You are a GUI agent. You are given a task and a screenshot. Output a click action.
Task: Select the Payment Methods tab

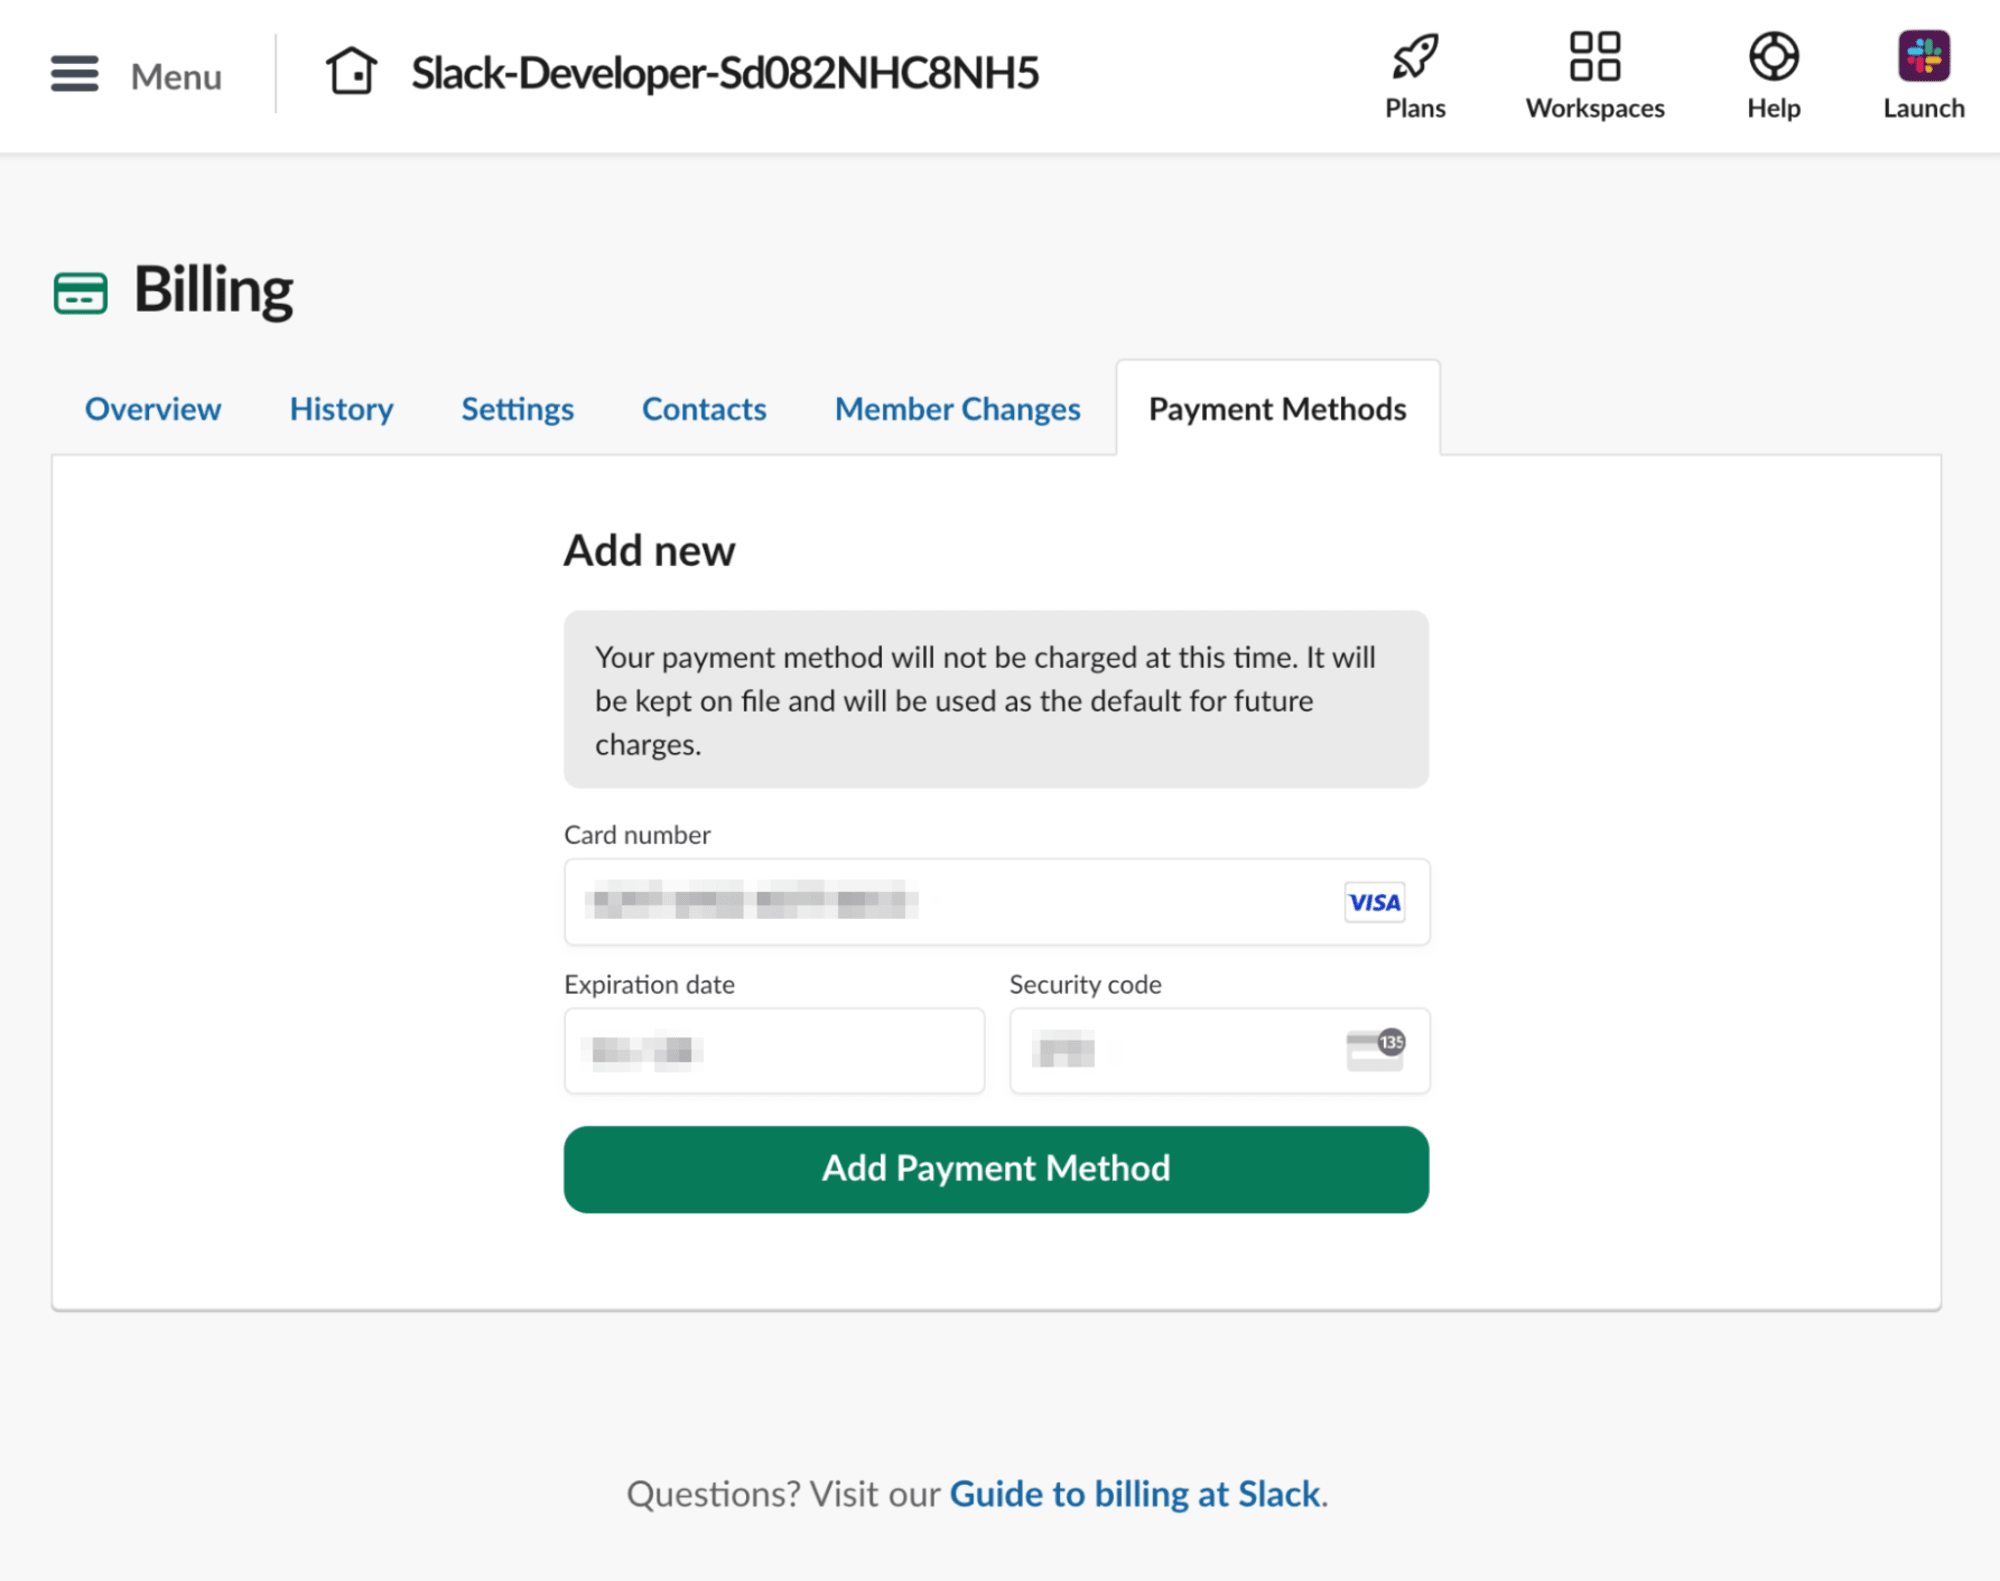(1277, 409)
